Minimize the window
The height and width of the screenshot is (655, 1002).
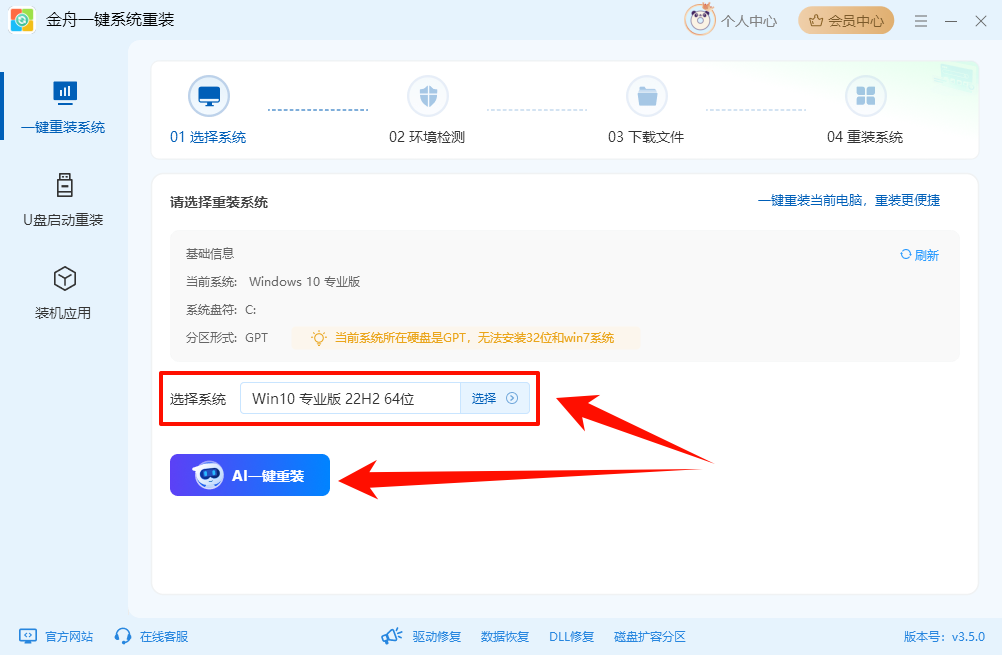click(x=951, y=21)
